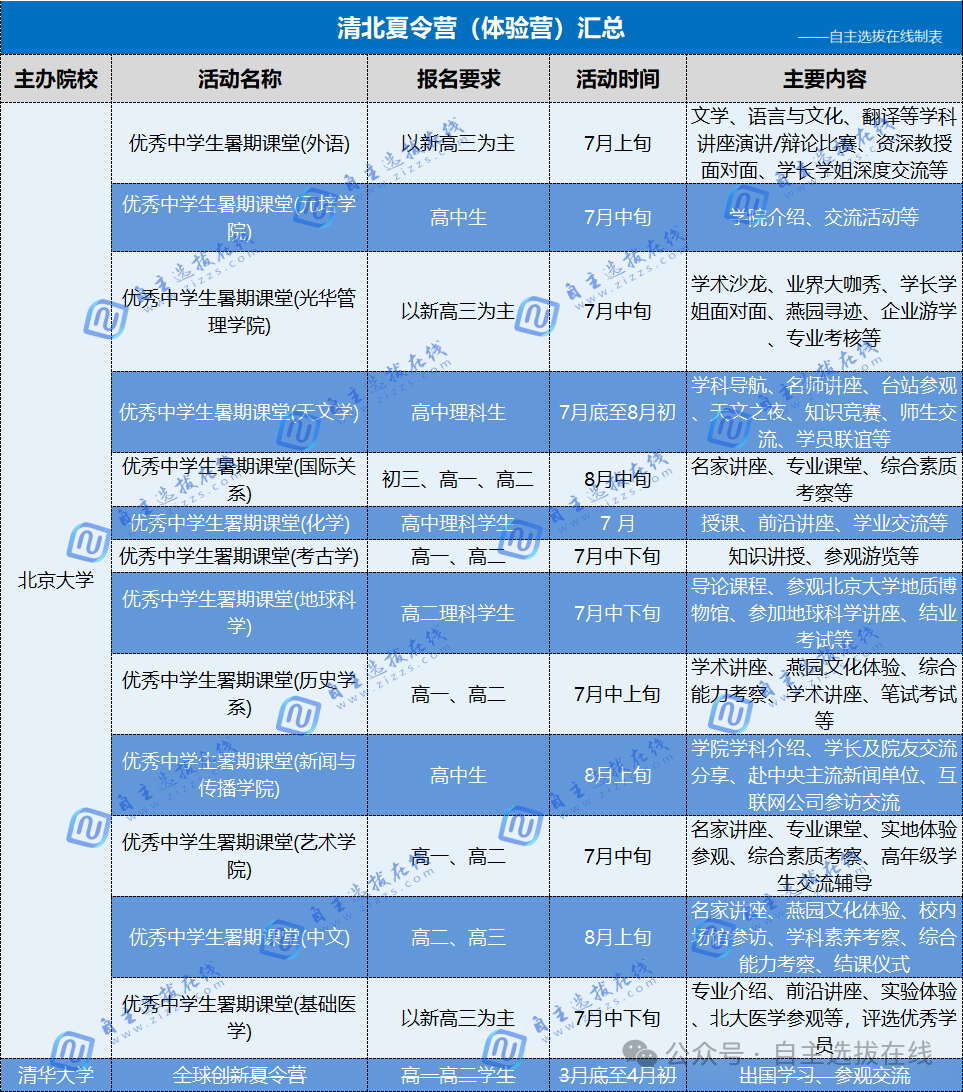Select 优秀中学生暑期课堂(基础医学) activity name

(x=240, y=1017)
